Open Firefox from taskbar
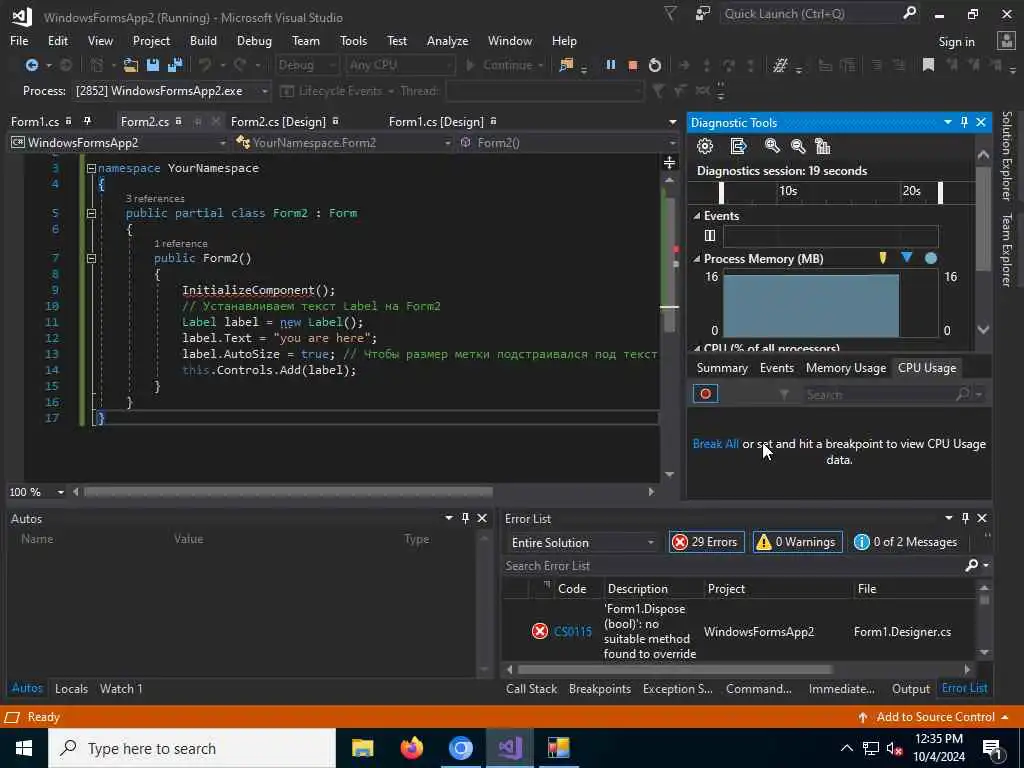The width and height of the screenshot is (1024, 768). tap(411, 748)
